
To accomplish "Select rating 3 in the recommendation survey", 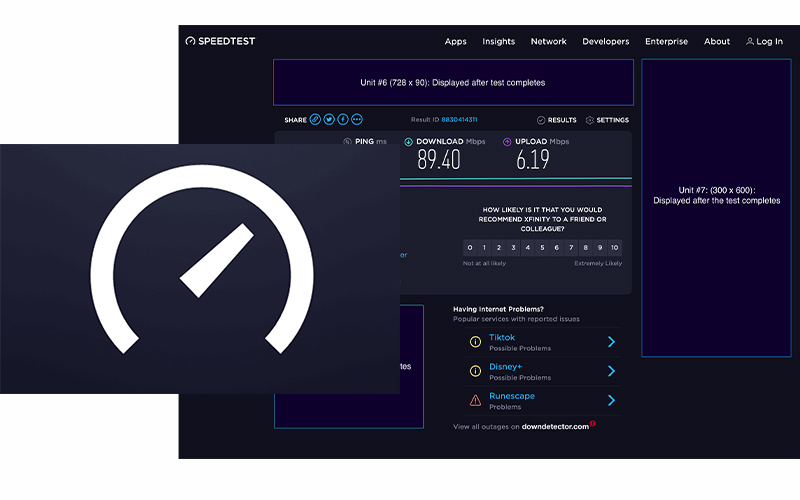I will (x=513, y=247).
